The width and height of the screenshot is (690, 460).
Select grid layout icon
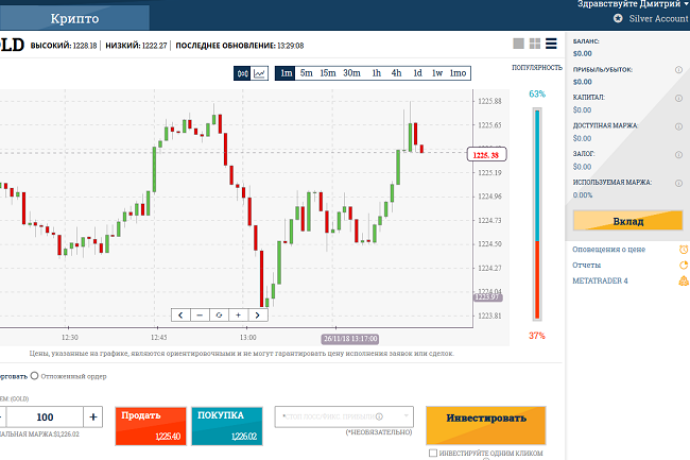click(535, 43)
